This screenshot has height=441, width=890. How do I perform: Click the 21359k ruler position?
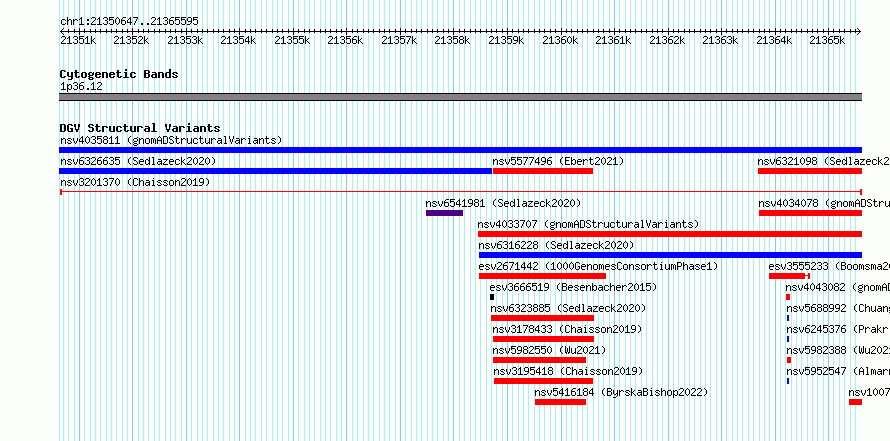pyautogui.click(x=506, y=40)
